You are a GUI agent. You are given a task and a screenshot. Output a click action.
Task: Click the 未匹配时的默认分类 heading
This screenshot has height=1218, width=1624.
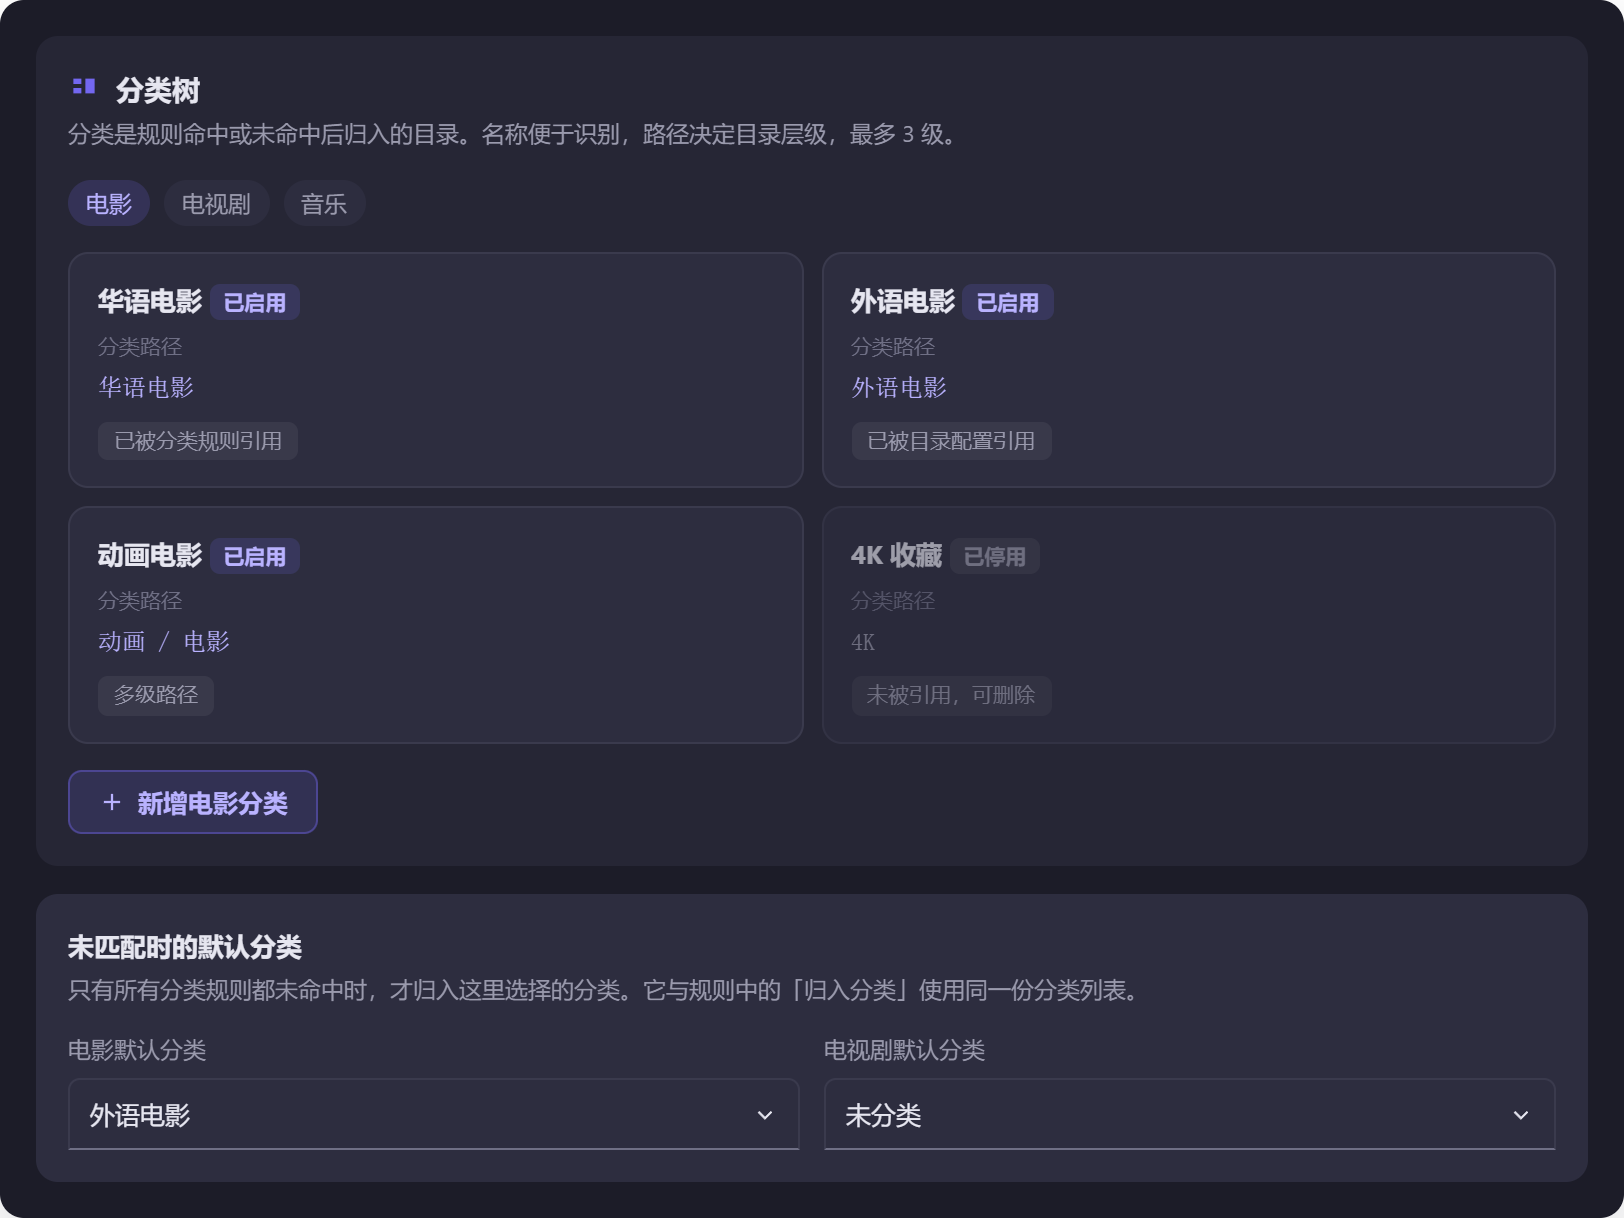[x=185, y=946]
